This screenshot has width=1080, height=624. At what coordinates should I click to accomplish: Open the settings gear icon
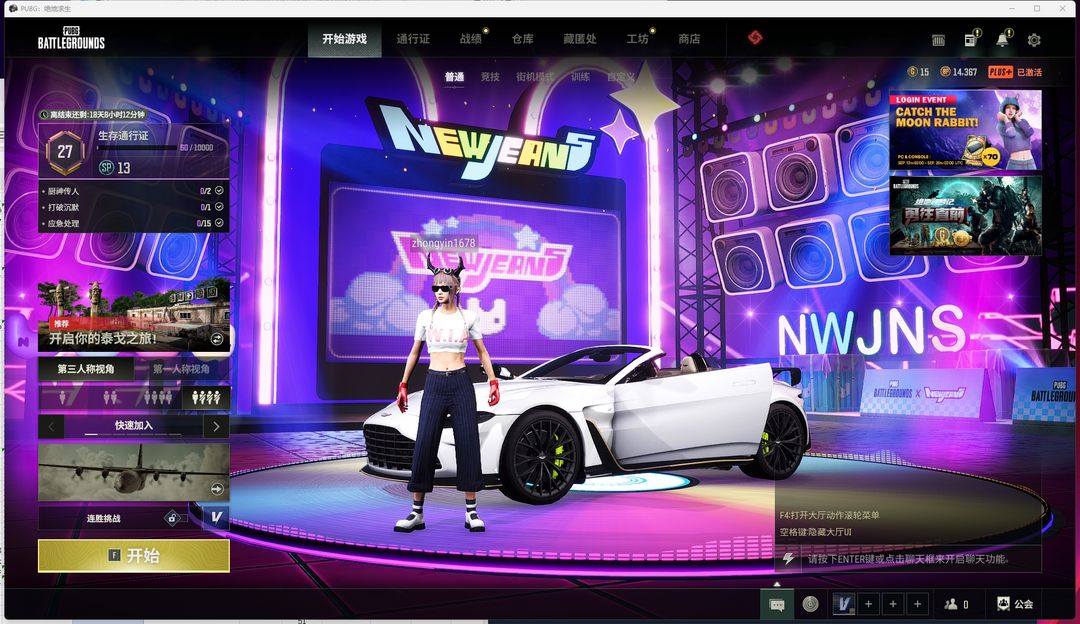pos(1034,40)
